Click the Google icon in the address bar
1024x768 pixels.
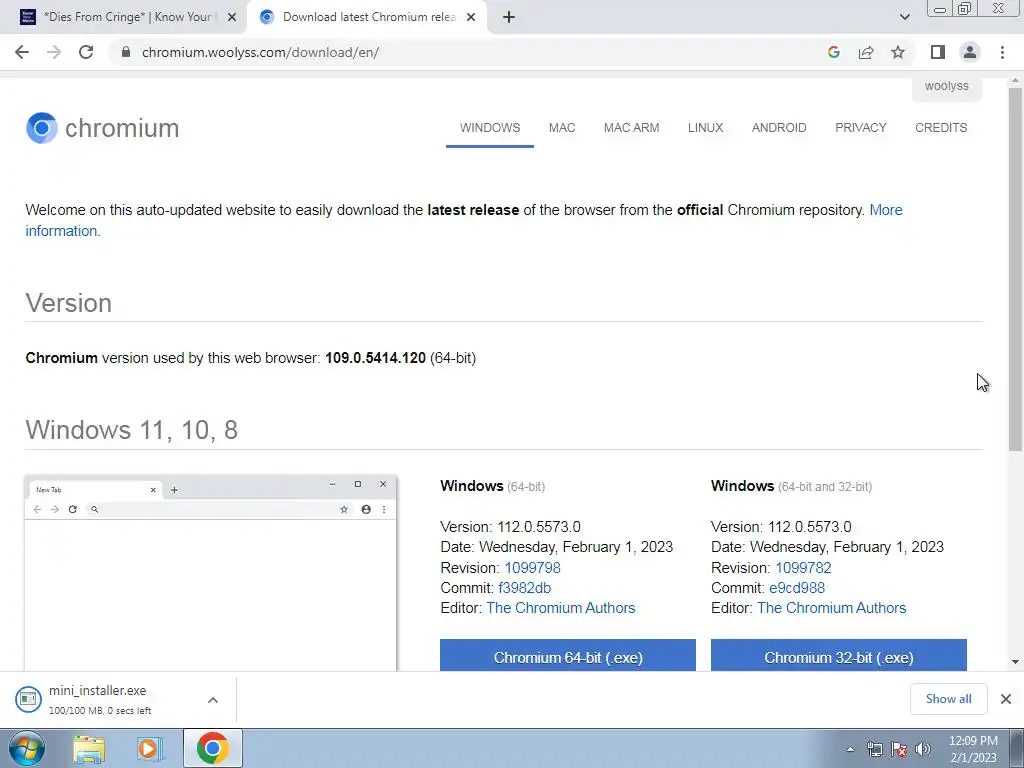833,52
